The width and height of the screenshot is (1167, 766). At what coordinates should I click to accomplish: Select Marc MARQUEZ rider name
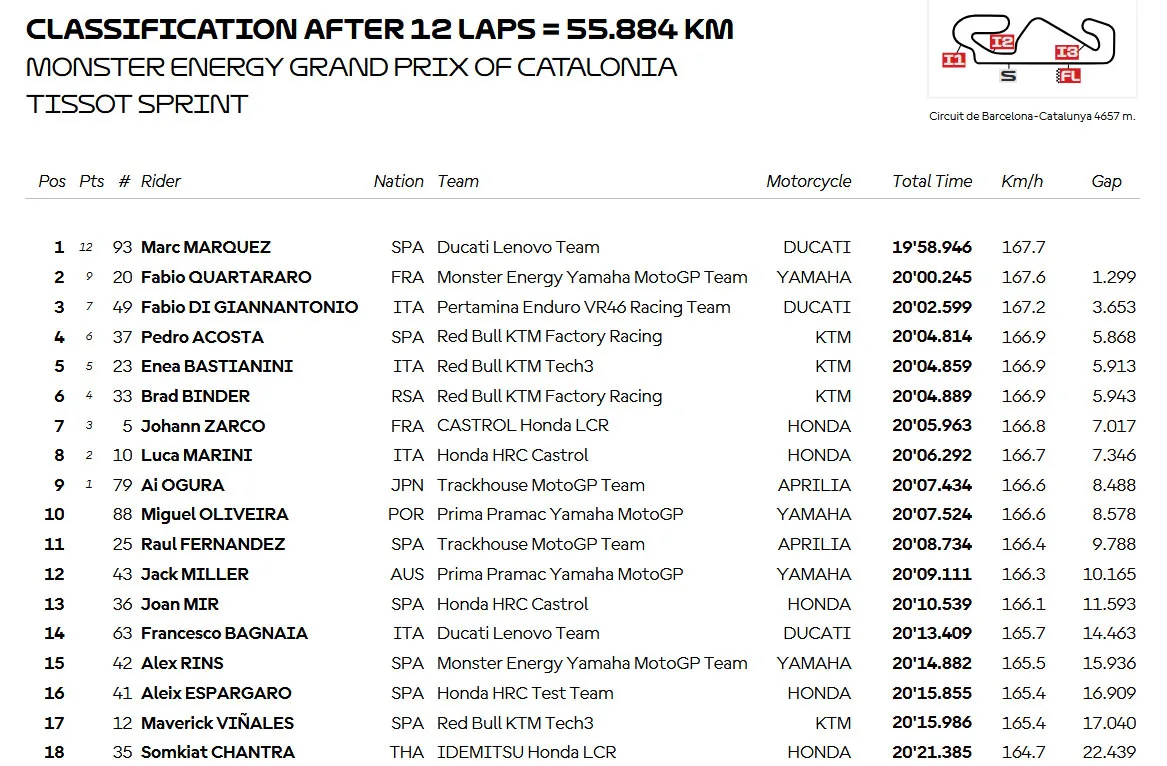click(205, 247)
